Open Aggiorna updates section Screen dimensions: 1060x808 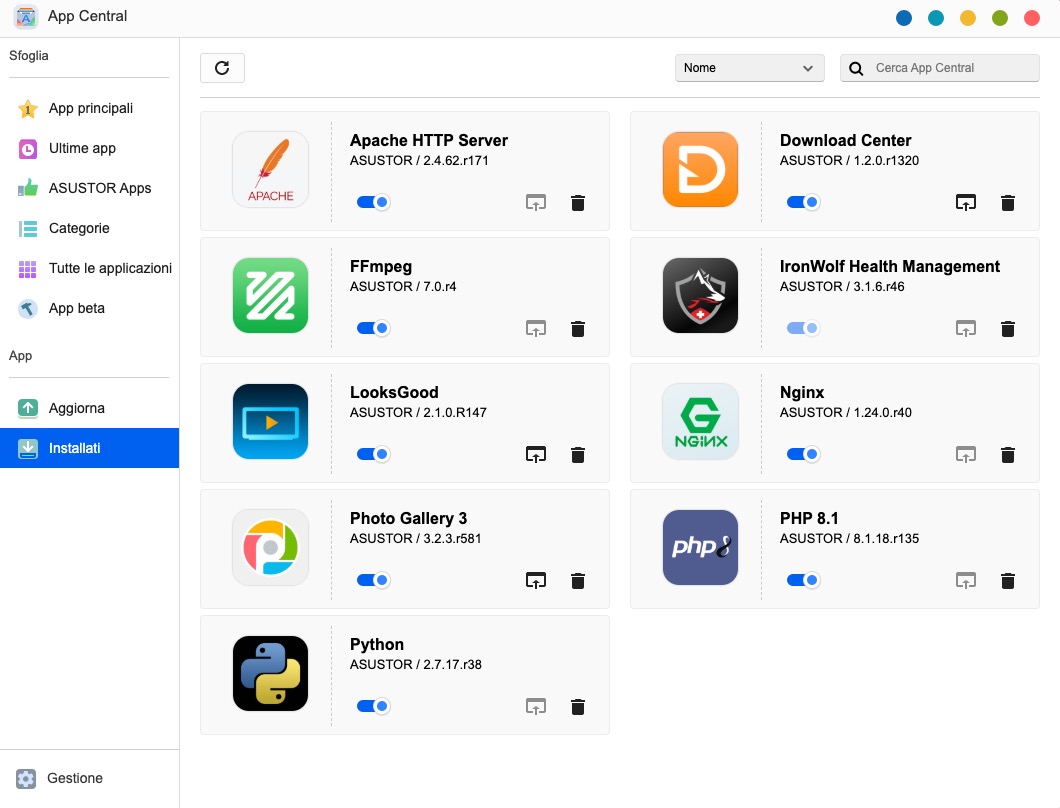tap(89, 408)
